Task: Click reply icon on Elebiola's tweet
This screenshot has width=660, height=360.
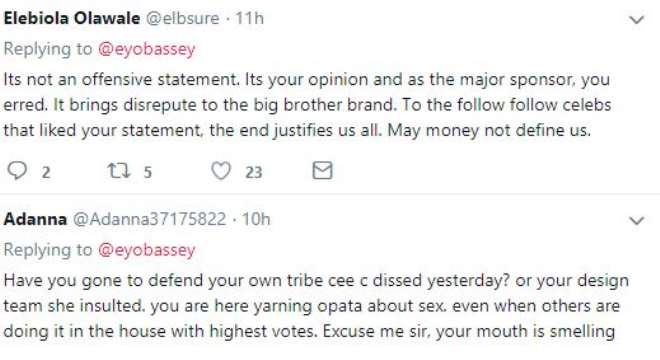Action: (x=17, y=171)
